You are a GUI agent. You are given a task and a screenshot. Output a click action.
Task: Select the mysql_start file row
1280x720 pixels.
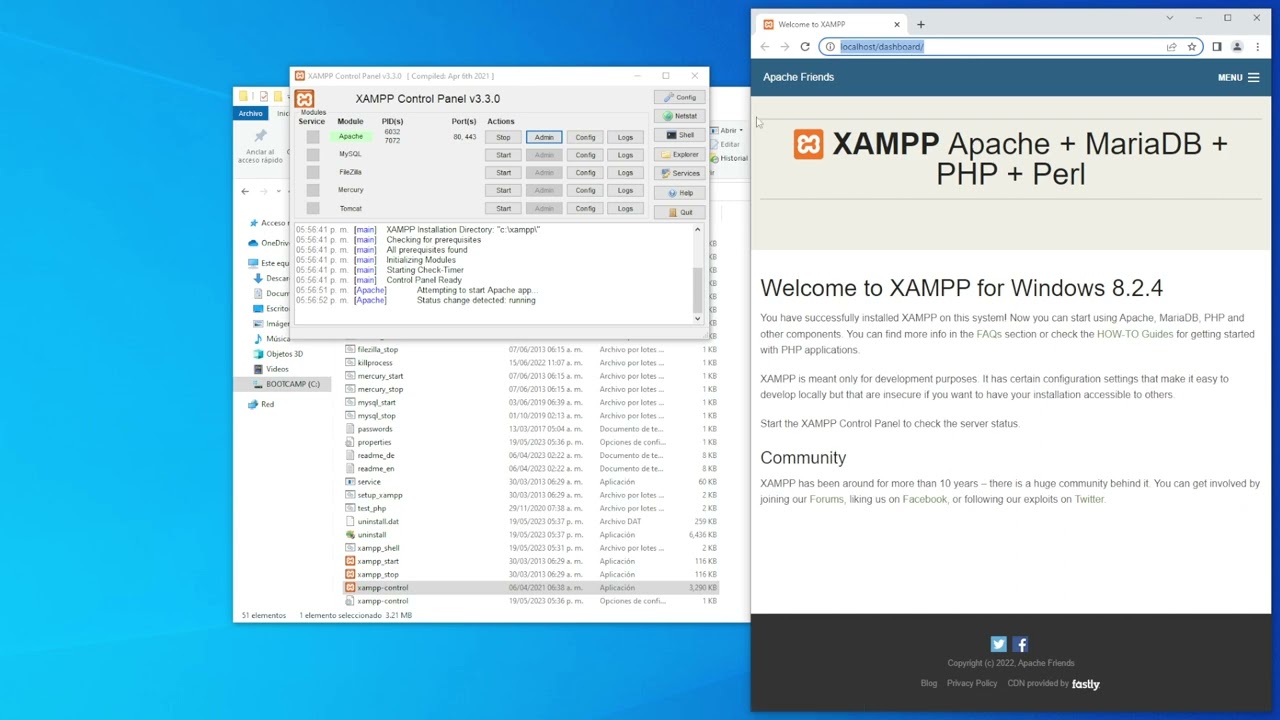coord(530,402)
